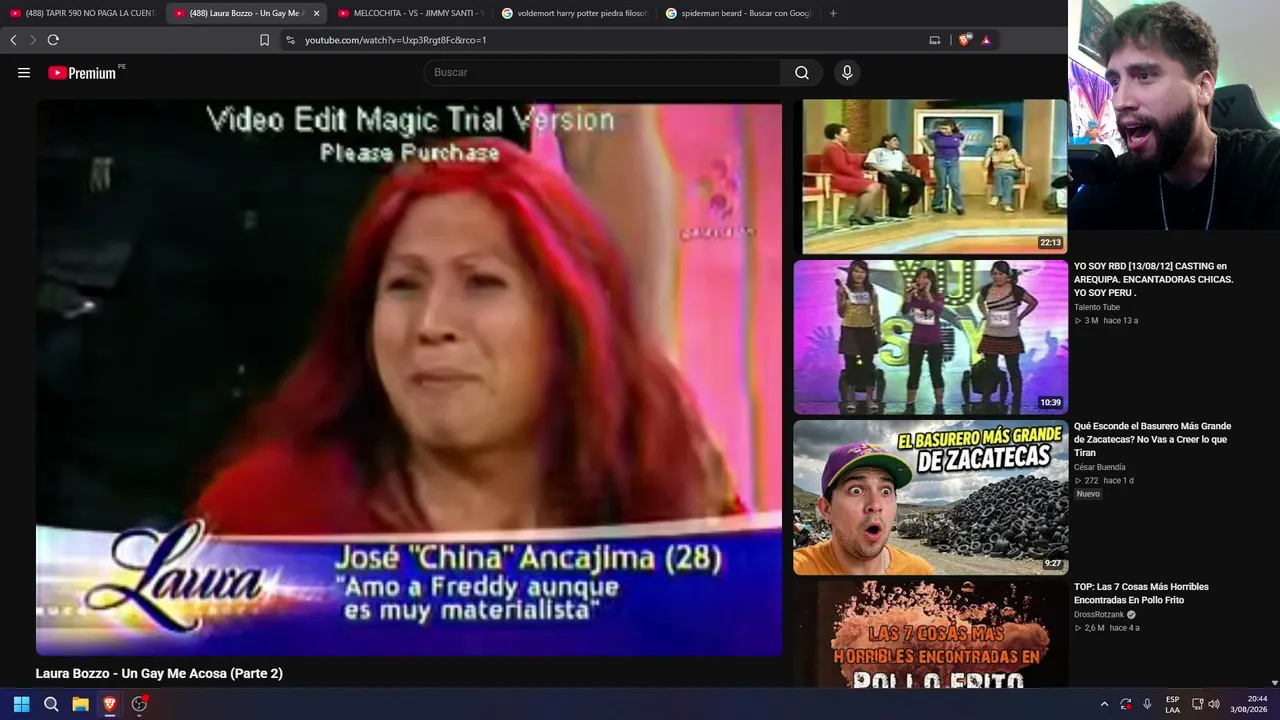Open Brave Rewards triangle icon
This screenshot has height=720, width=1280.
click(x=986, y=40)
